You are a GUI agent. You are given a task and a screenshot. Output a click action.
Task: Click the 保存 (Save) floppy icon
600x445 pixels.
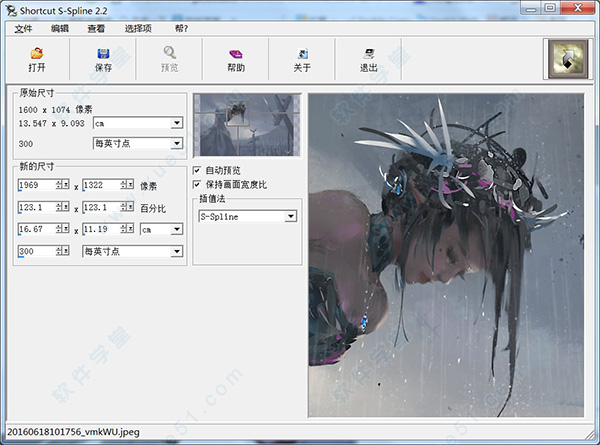[103, 53]
